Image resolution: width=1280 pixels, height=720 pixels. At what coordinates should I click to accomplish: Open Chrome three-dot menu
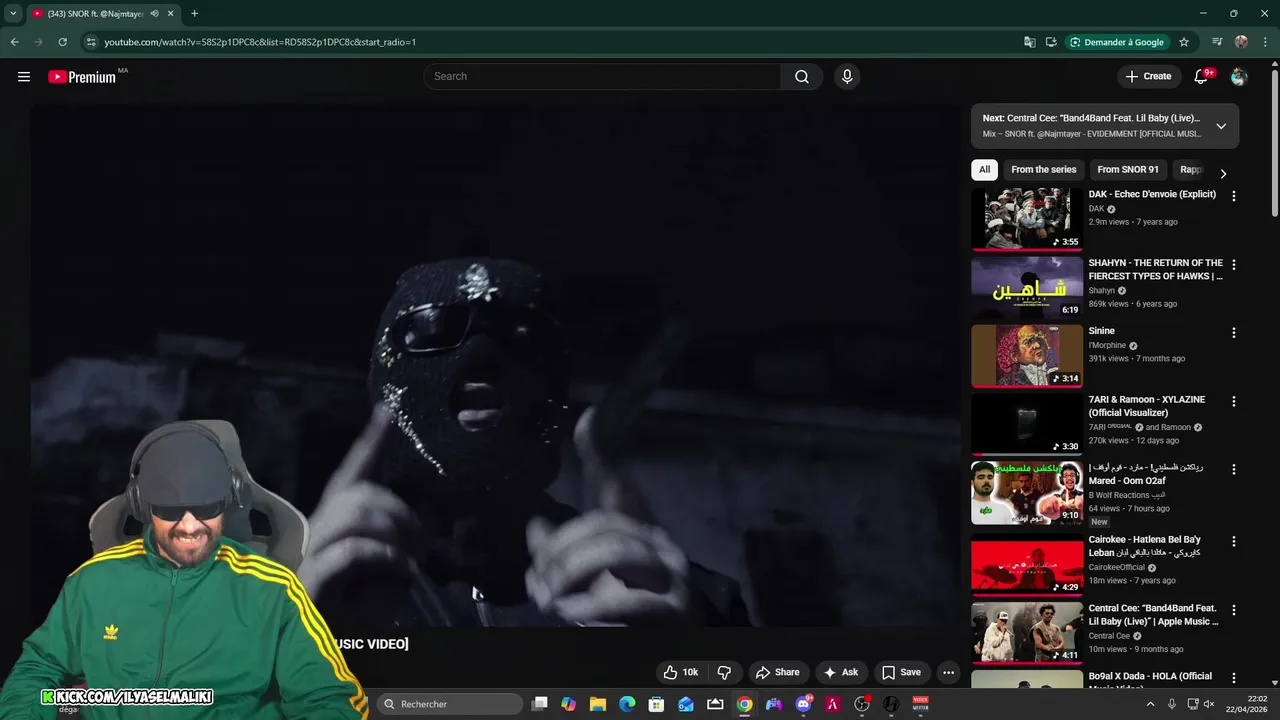click(x=1264, y=42)
